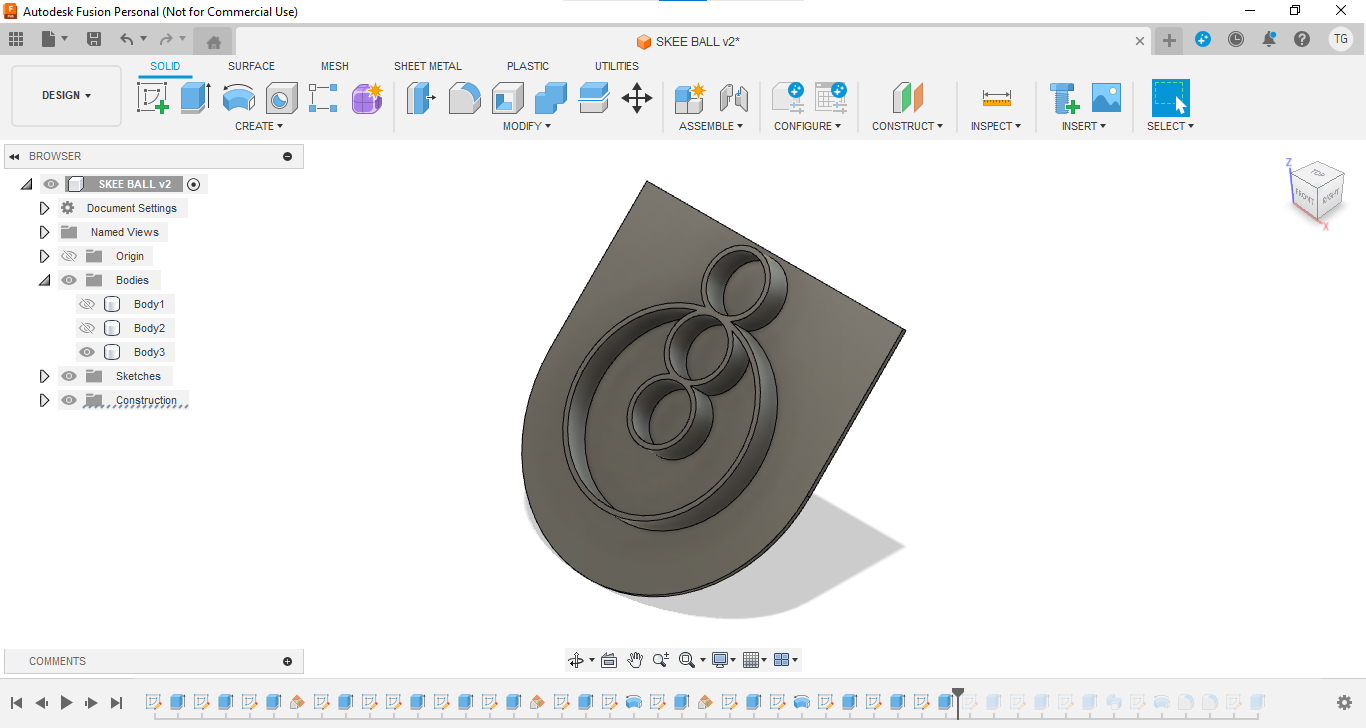
Task: Select the Measure tool
Action: (996, 98)
